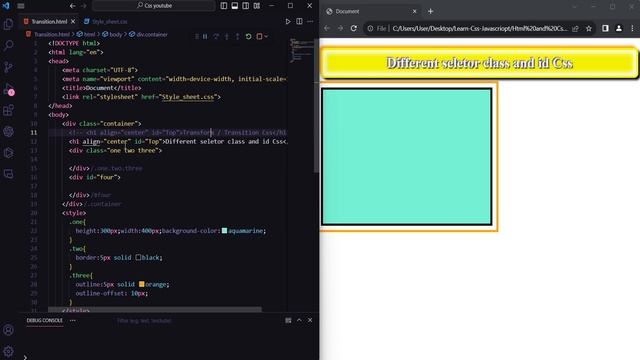The width and height of the screenshot is (640, 360).
Task: Click the orange color swatch in code
Action: tap(141, 284)
